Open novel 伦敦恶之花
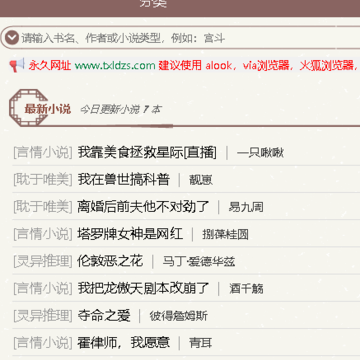The height and width of the screenshot is (360, 360). coord(110,261)
